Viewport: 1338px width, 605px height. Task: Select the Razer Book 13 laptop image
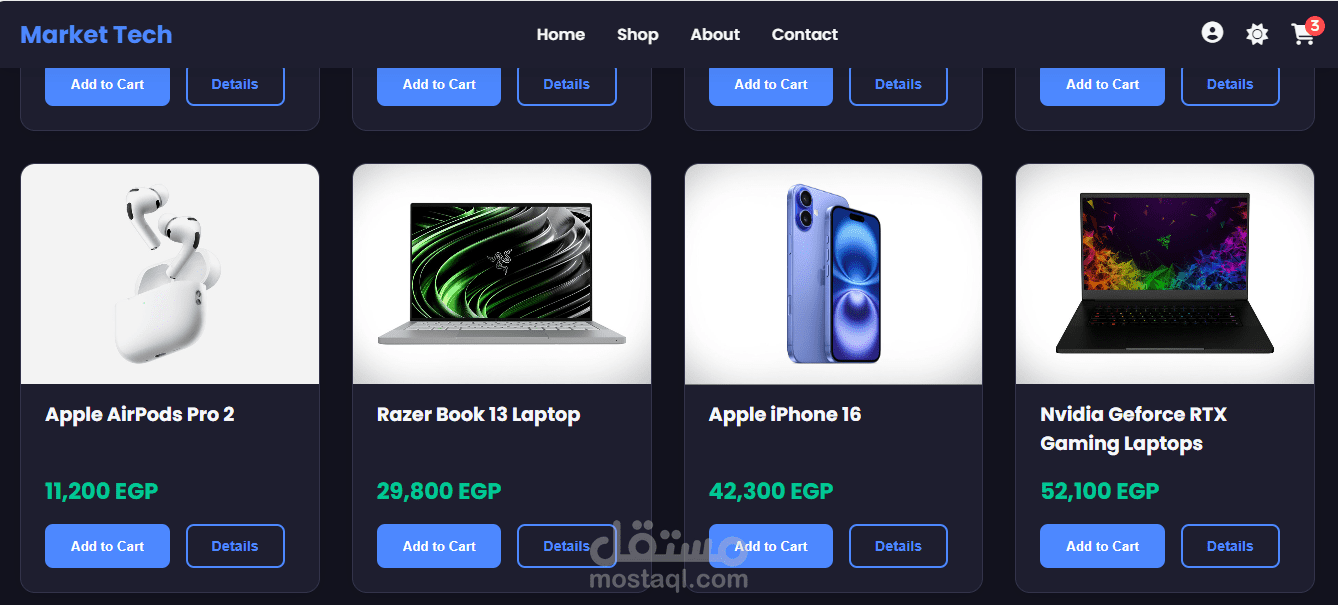point(502,274)
